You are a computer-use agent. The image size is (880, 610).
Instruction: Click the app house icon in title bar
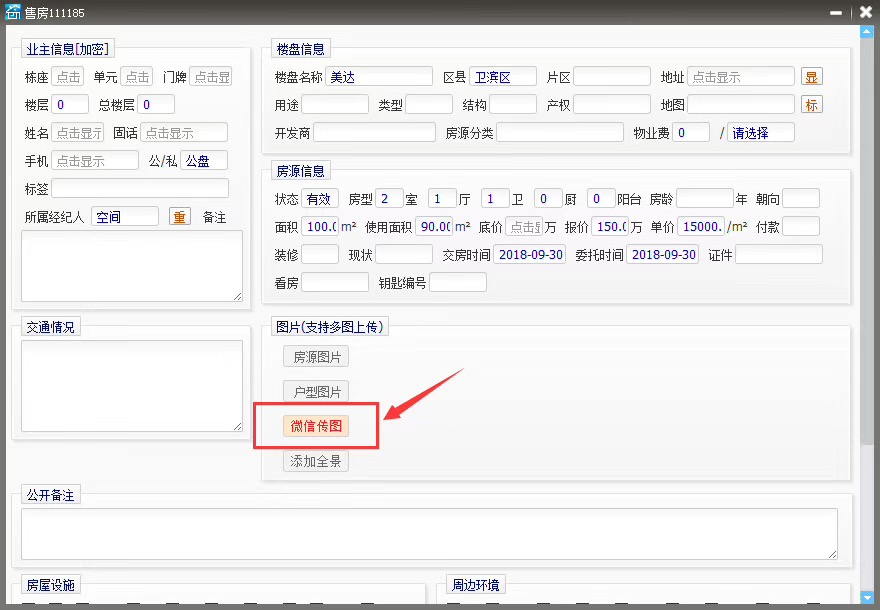click(x=12, y=12)
